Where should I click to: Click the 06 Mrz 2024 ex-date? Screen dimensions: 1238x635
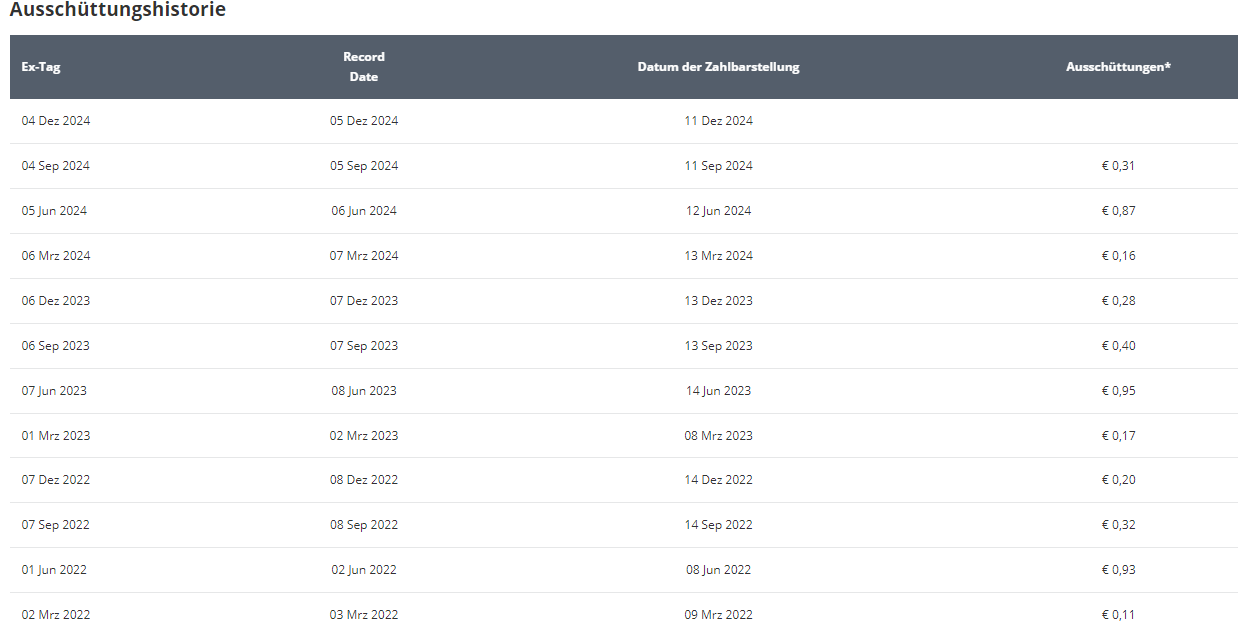[56, 256]
